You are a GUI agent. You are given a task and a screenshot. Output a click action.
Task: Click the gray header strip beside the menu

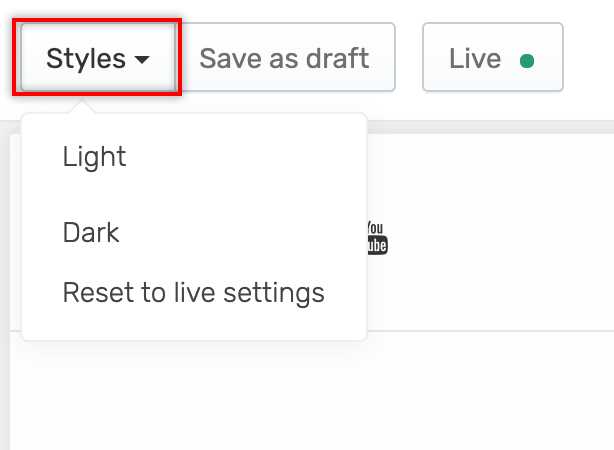click(489, 127)
